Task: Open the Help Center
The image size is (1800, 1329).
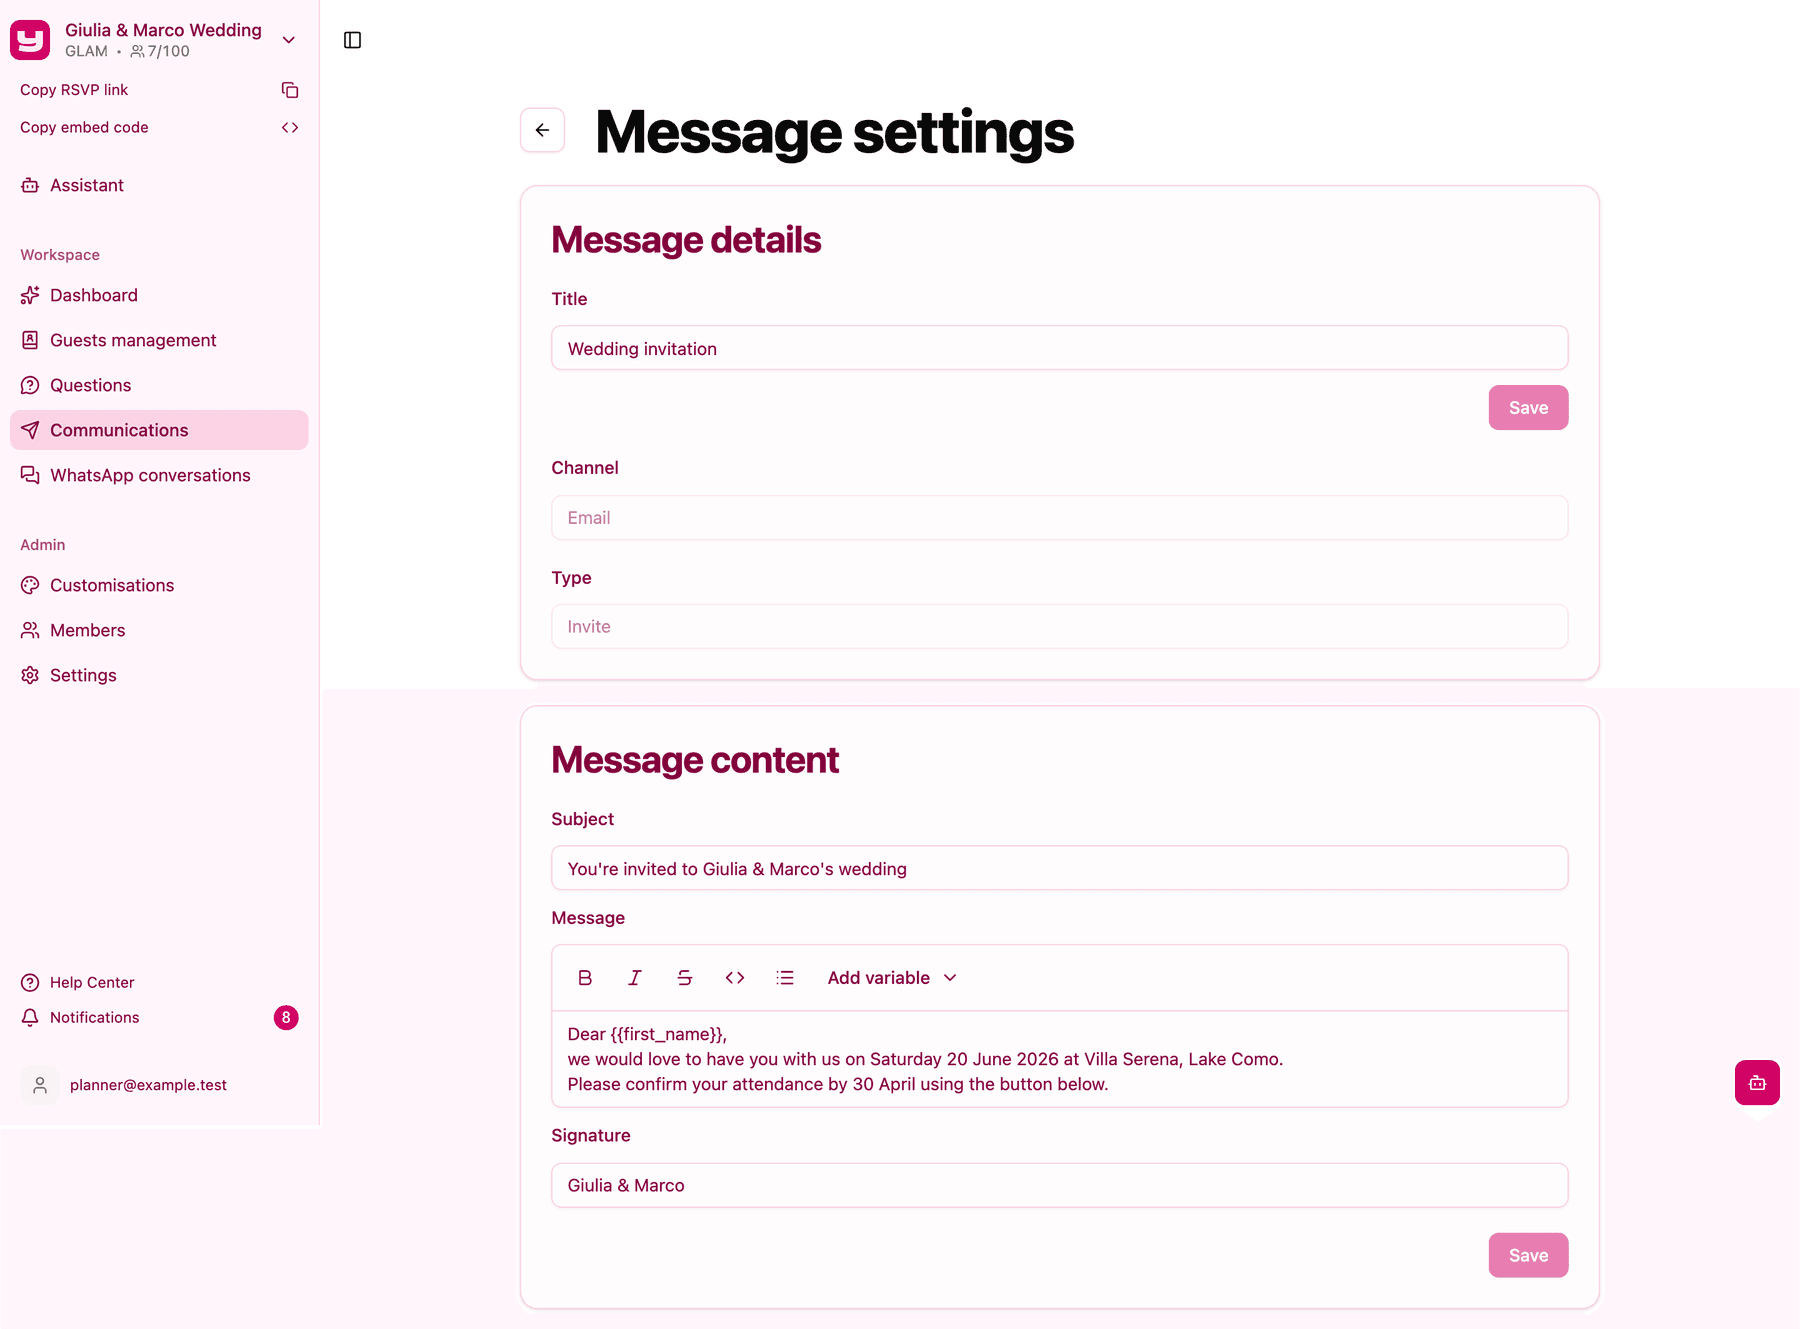Action: point(159,983)
